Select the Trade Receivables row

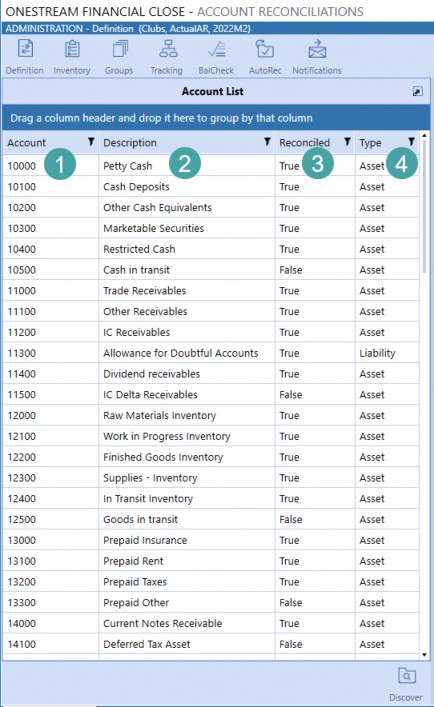(x=211, y=290)
